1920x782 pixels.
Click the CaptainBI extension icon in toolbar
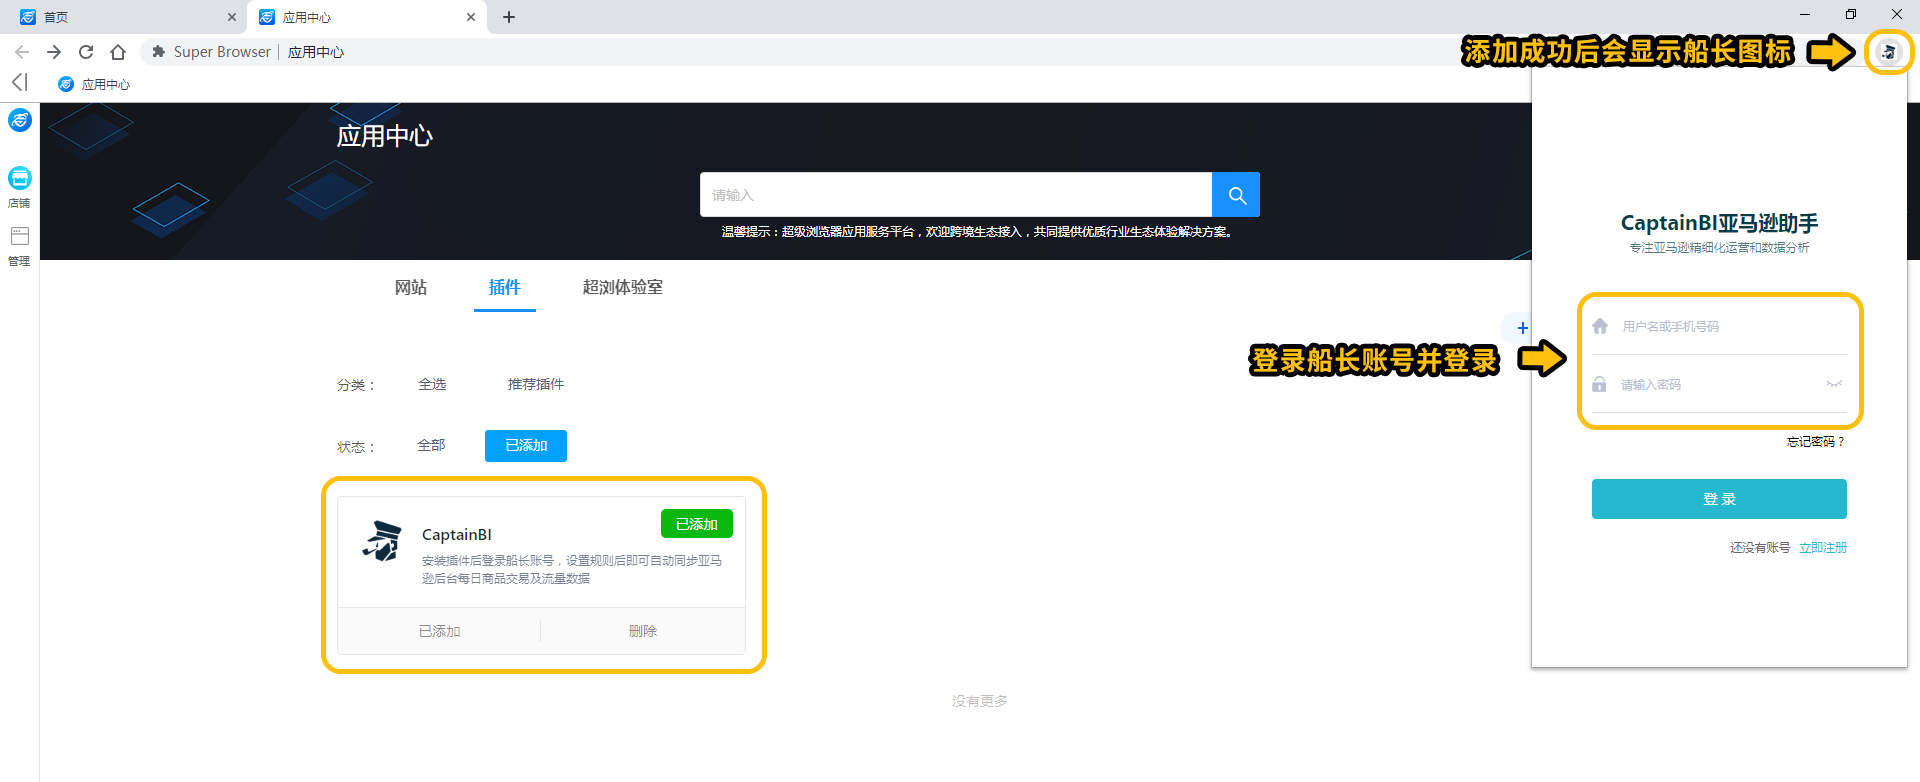(x=1888, y=52)
